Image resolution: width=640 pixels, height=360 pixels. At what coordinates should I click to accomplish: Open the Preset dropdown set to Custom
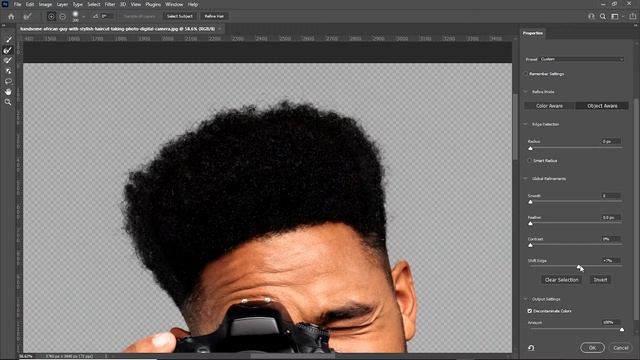[582, 59]
